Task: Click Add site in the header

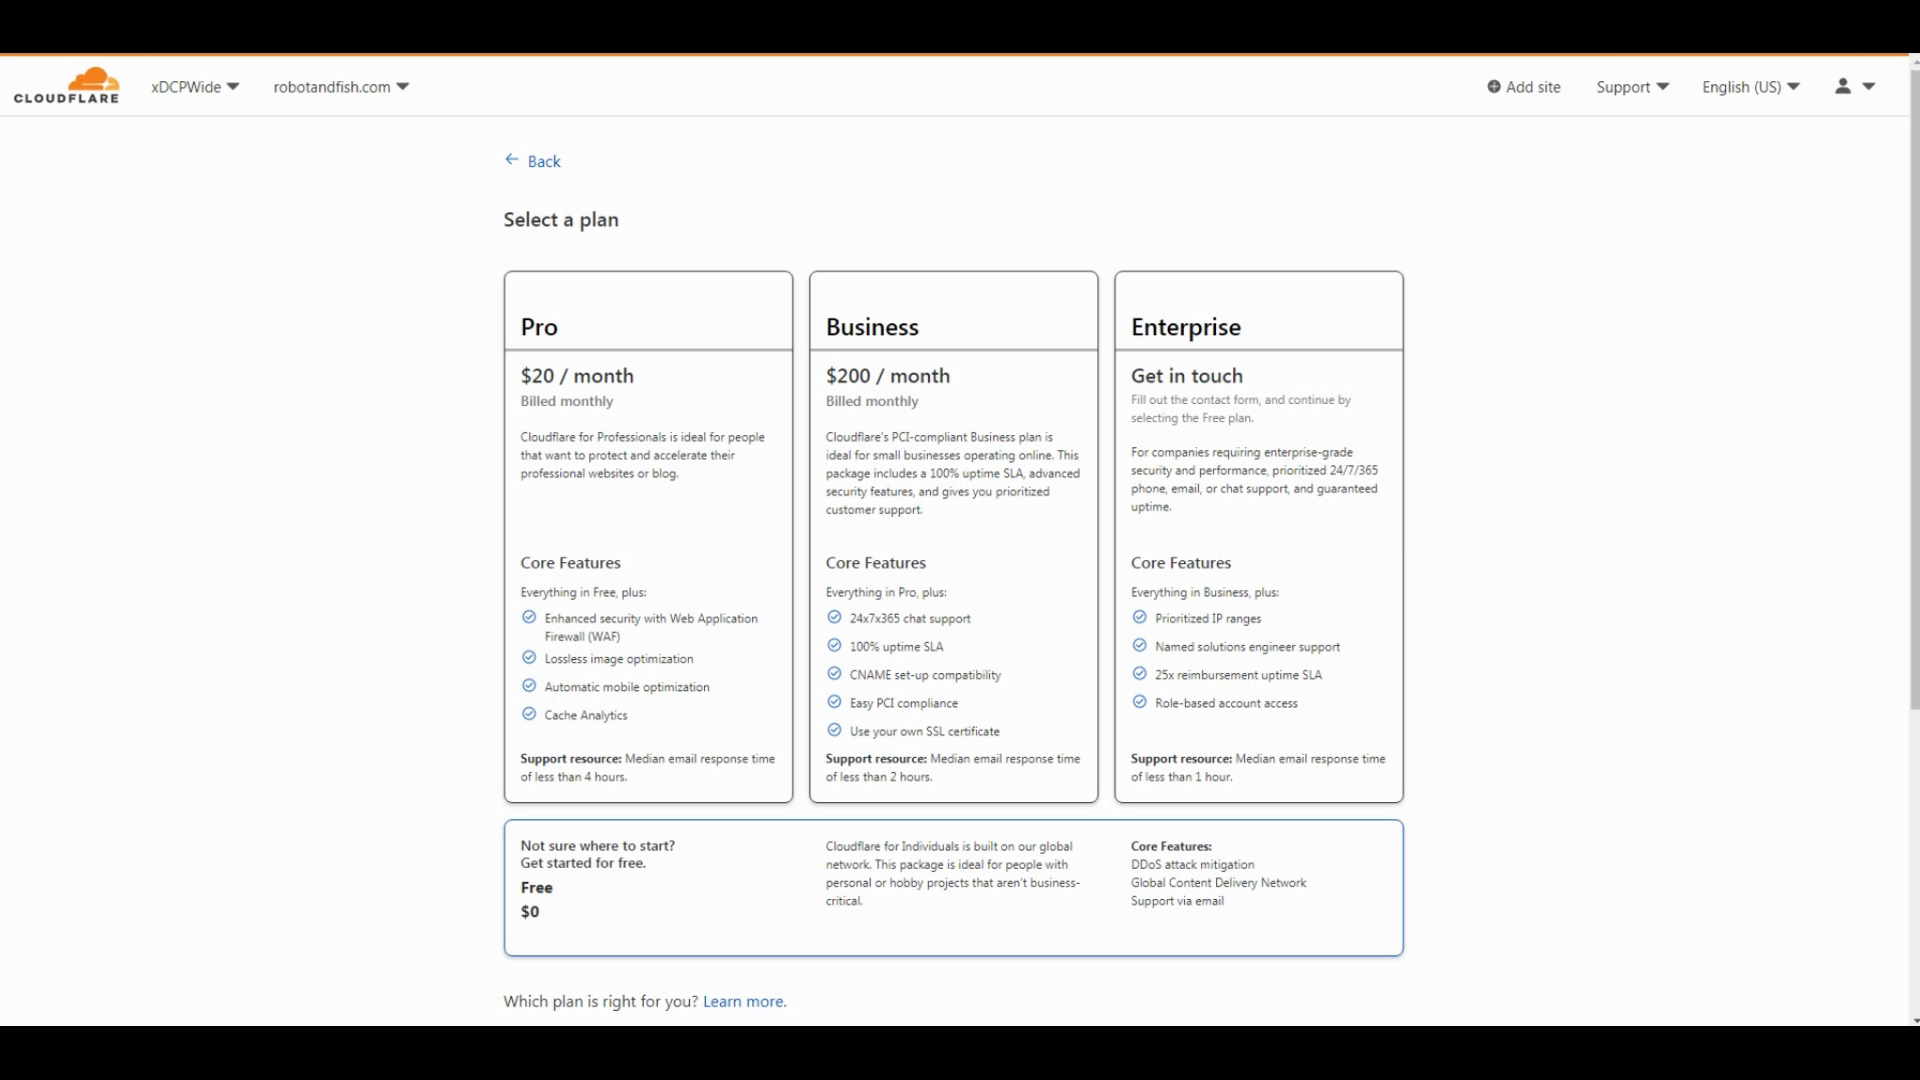Action: (1533, 87)
